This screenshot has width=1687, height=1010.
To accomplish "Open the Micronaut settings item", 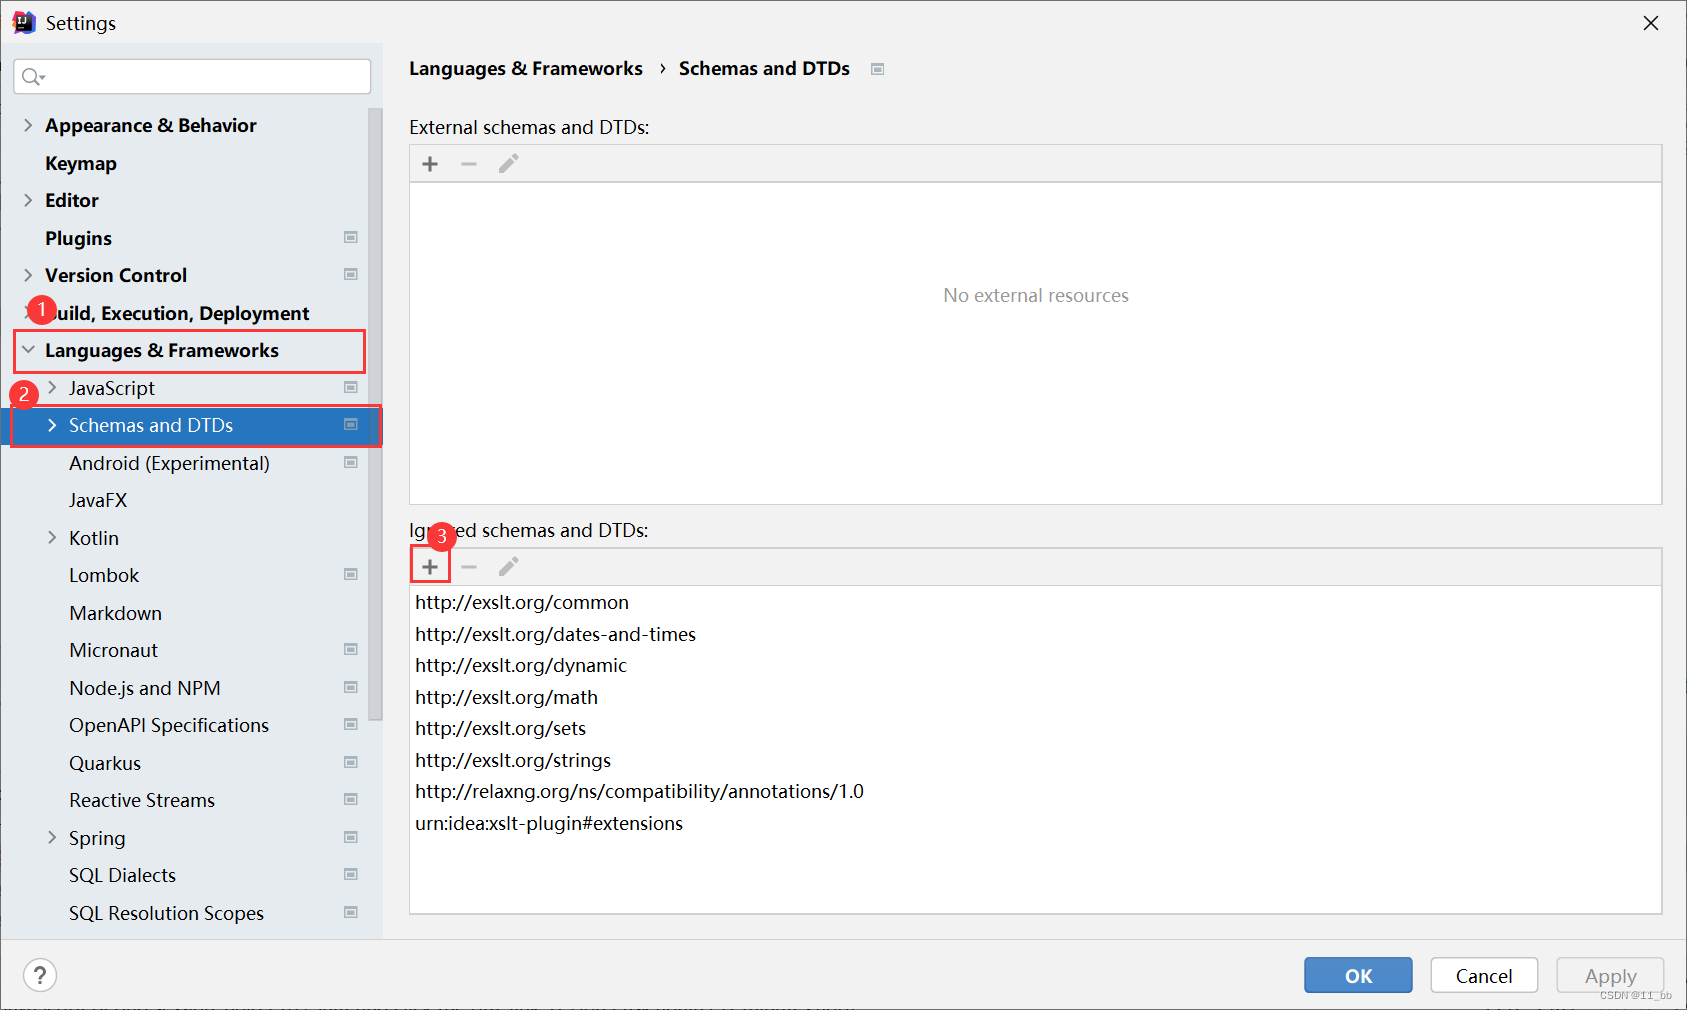I will coord(113,650).
